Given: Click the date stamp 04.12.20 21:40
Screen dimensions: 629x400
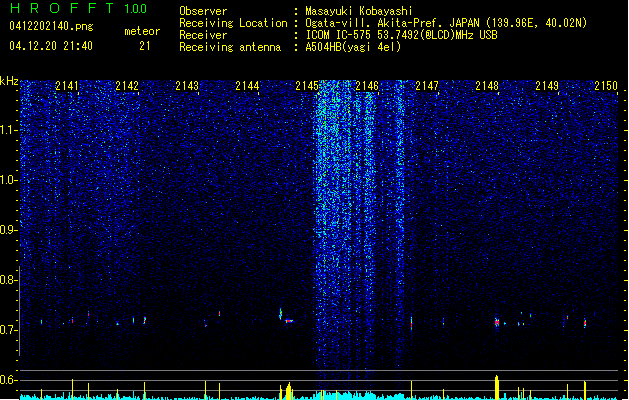Looking at the screenshot, I should [x=51, y=46].
